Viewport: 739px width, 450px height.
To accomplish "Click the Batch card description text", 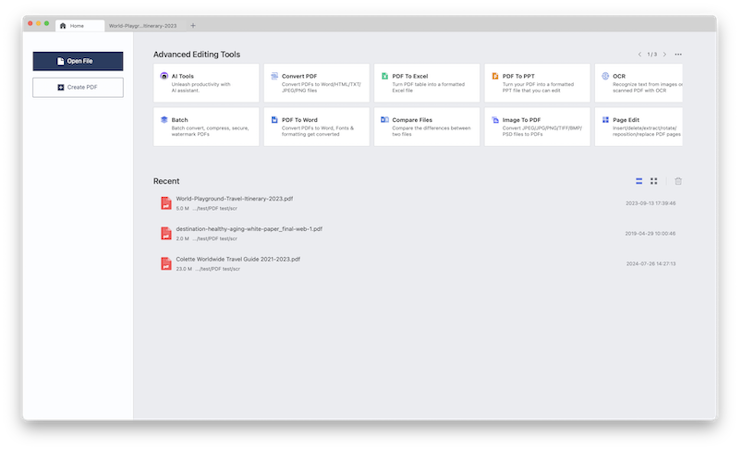I will click(210, 131).
